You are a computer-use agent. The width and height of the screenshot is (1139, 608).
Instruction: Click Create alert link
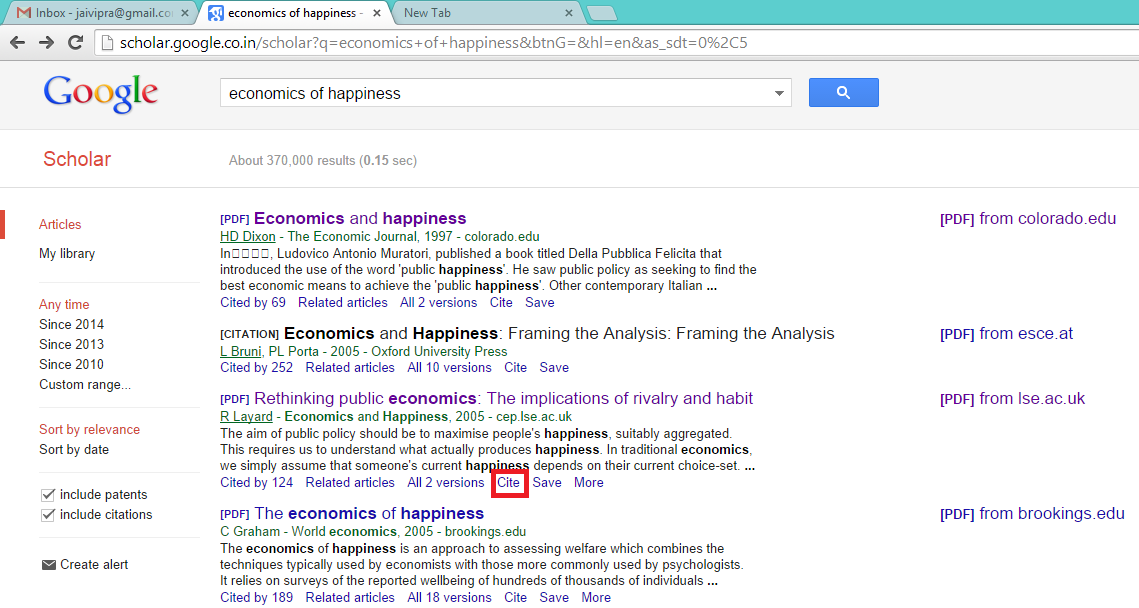[x=94, y=564]
